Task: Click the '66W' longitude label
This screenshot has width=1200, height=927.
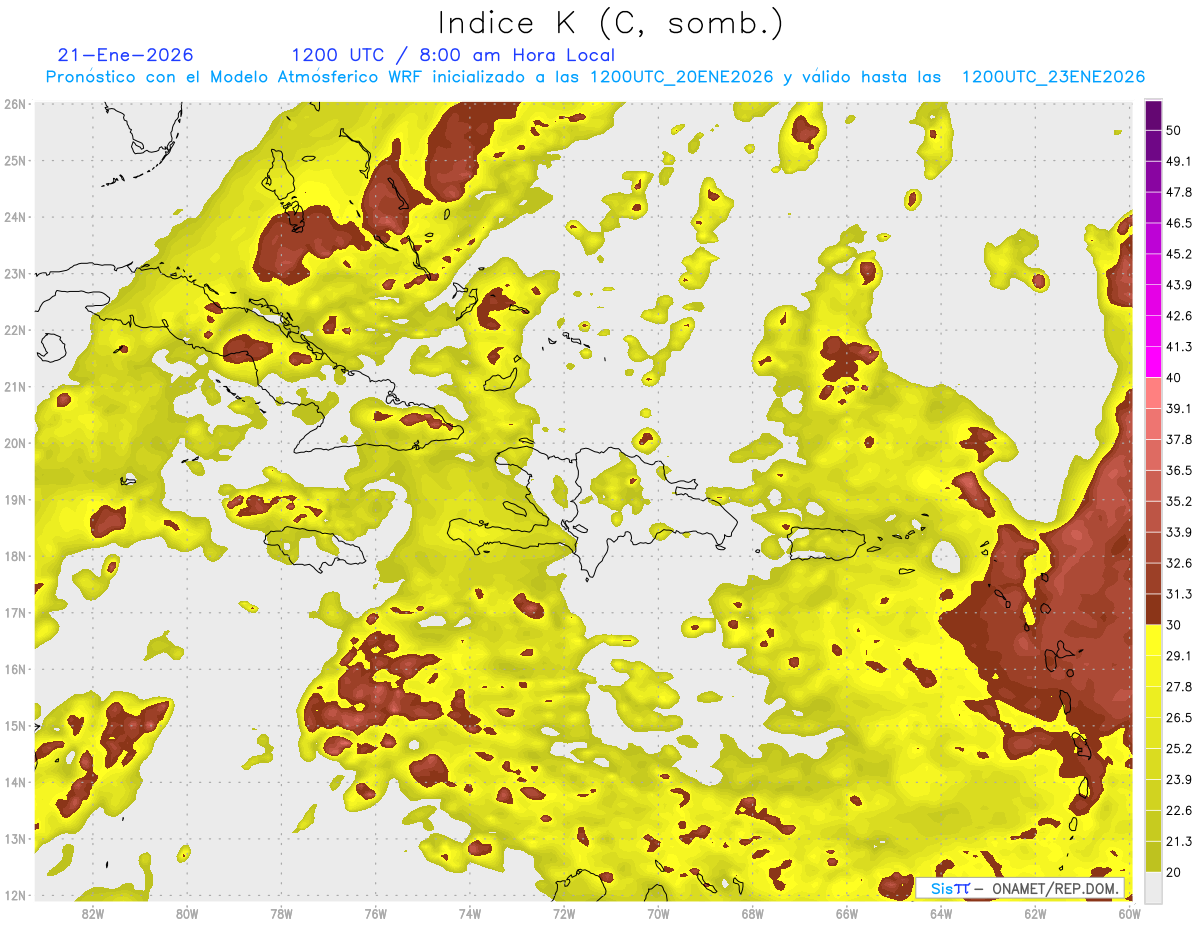Action: [847, 914]
